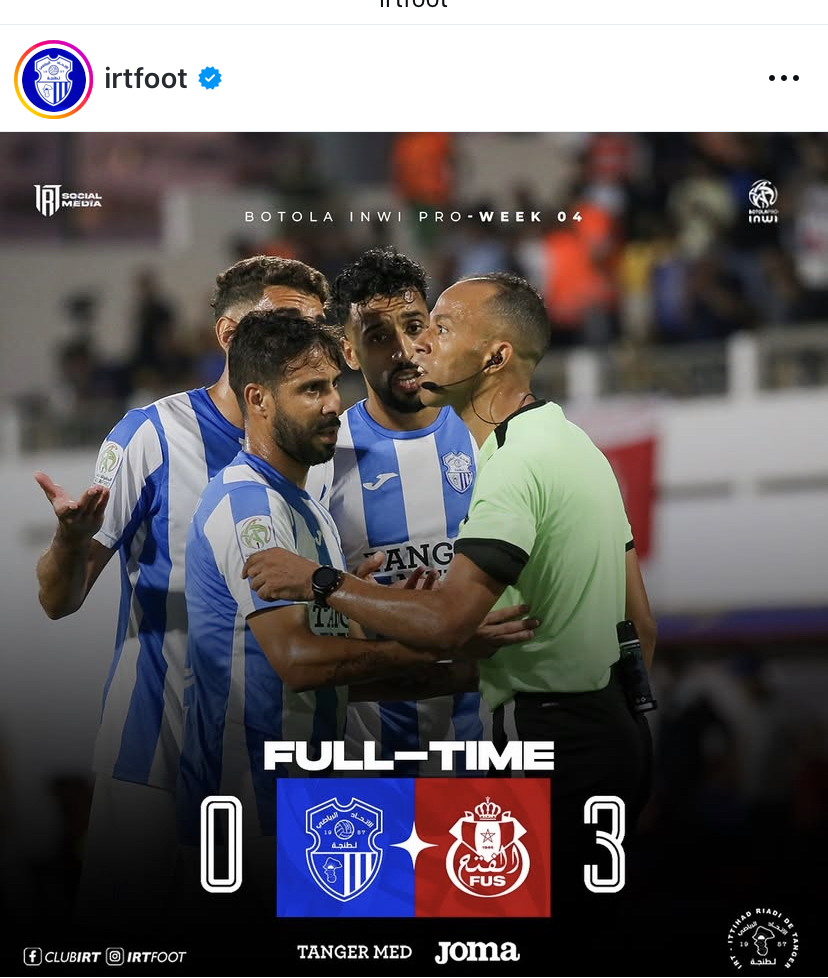Viewport: 828px width, 978px height.
Task: Click the white star between the crests
Action: click(x=414, y=847)
